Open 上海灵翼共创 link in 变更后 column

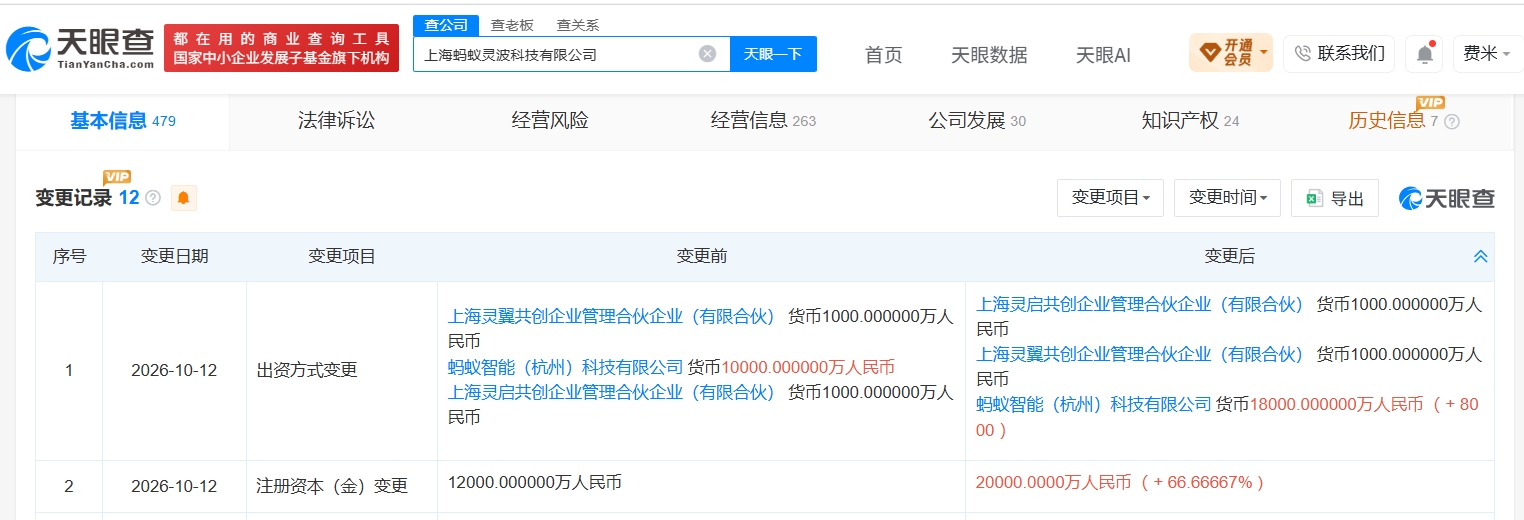point(1140,354)
